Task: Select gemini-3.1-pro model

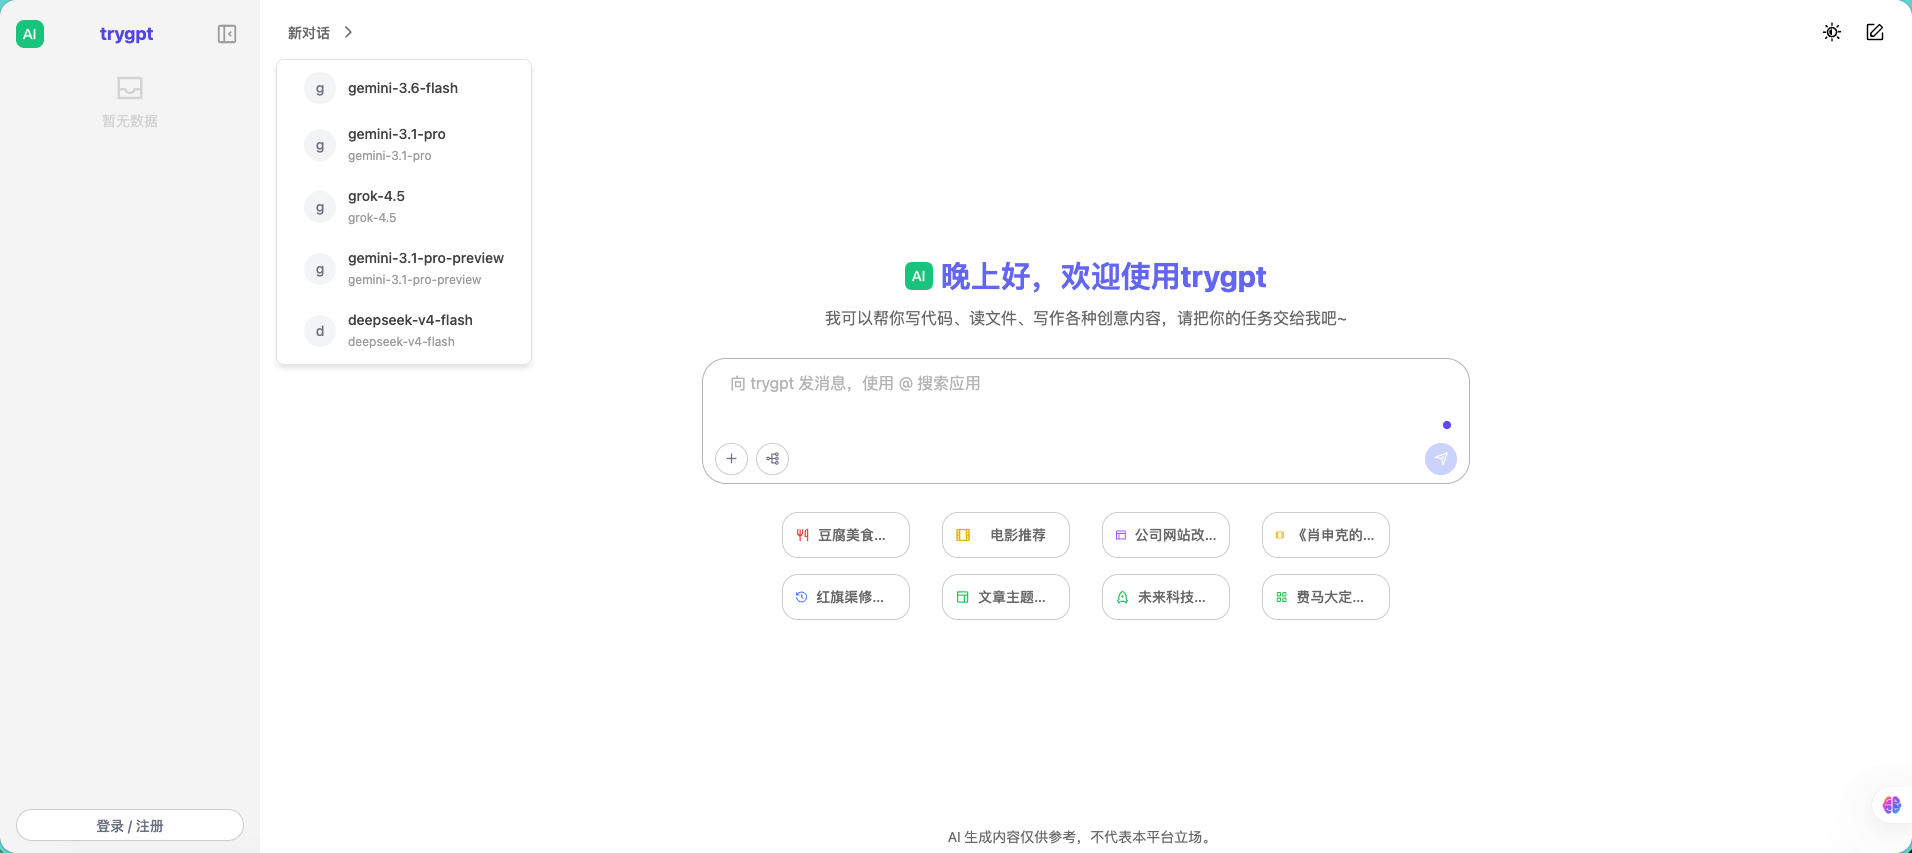Action: coord(404,144)
